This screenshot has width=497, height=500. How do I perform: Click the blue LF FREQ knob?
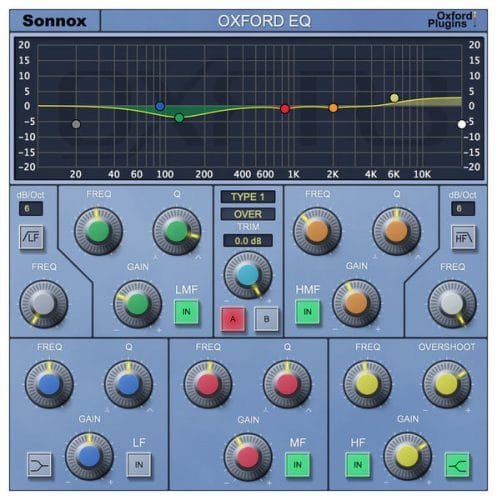(49, 384)
